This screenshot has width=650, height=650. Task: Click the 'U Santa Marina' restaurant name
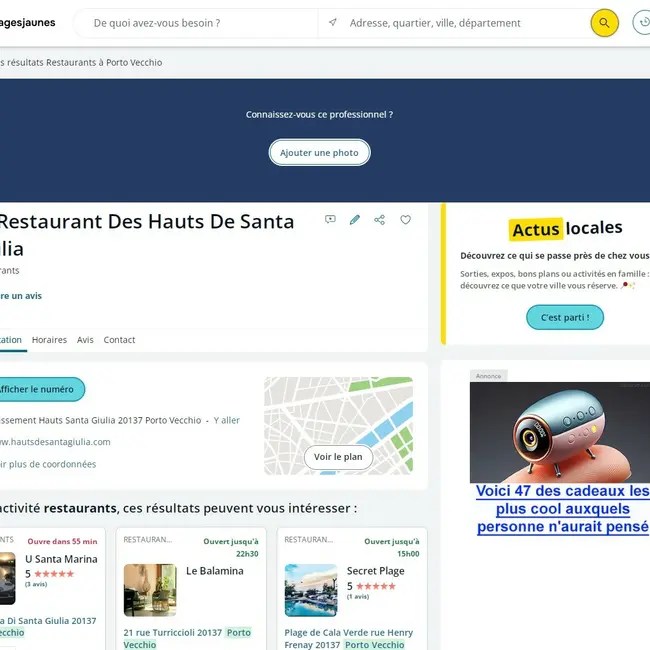coord(61,559)
